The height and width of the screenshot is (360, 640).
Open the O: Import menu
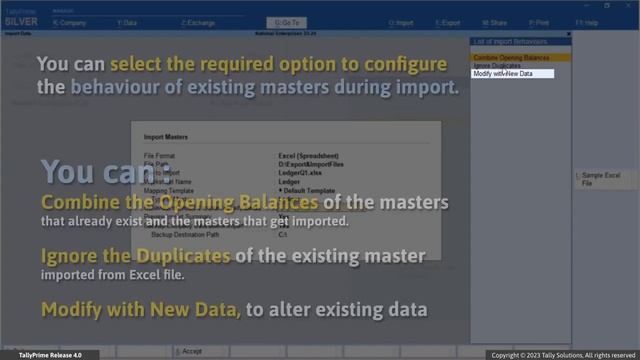400,23
